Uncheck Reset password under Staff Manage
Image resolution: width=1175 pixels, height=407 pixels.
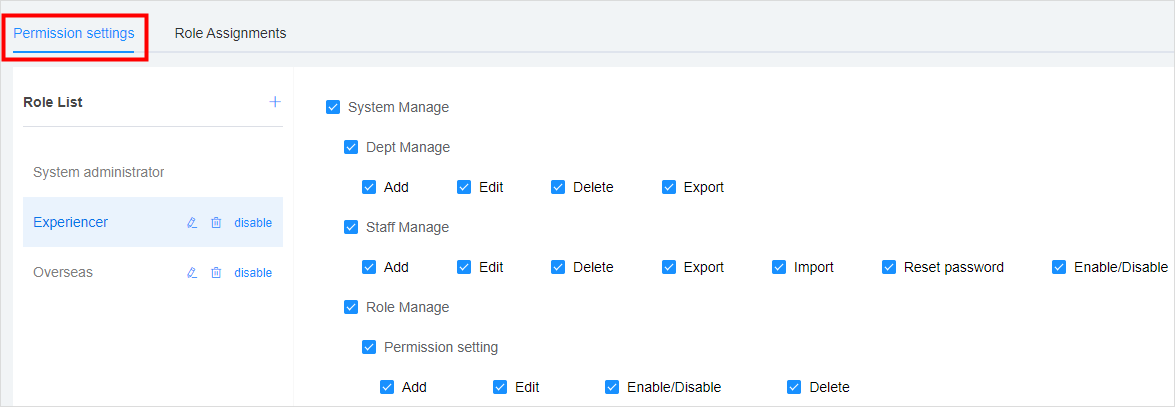point(889,267)
